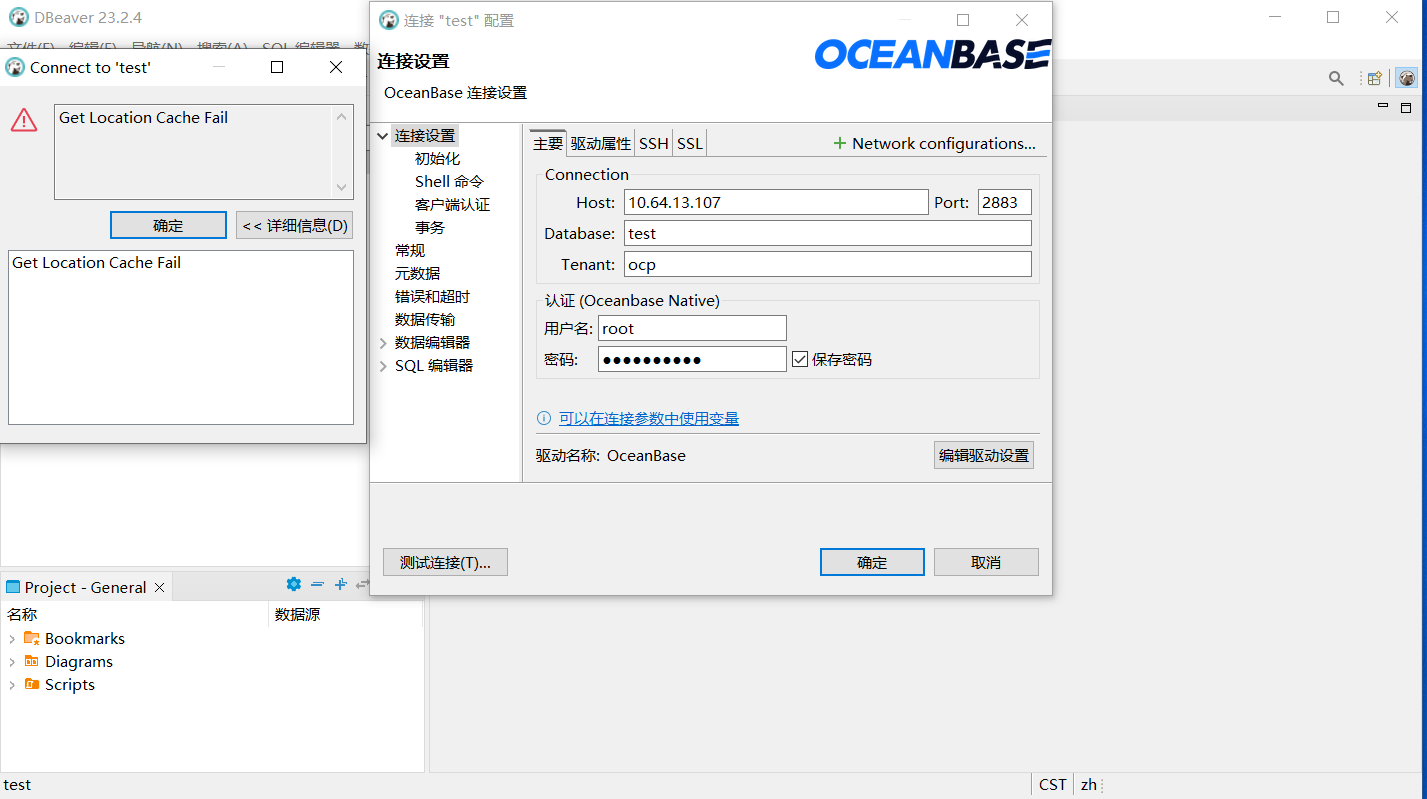Click the Project - General panel icon
Screen dimensions: 1427x799
(x=13, y=587)
